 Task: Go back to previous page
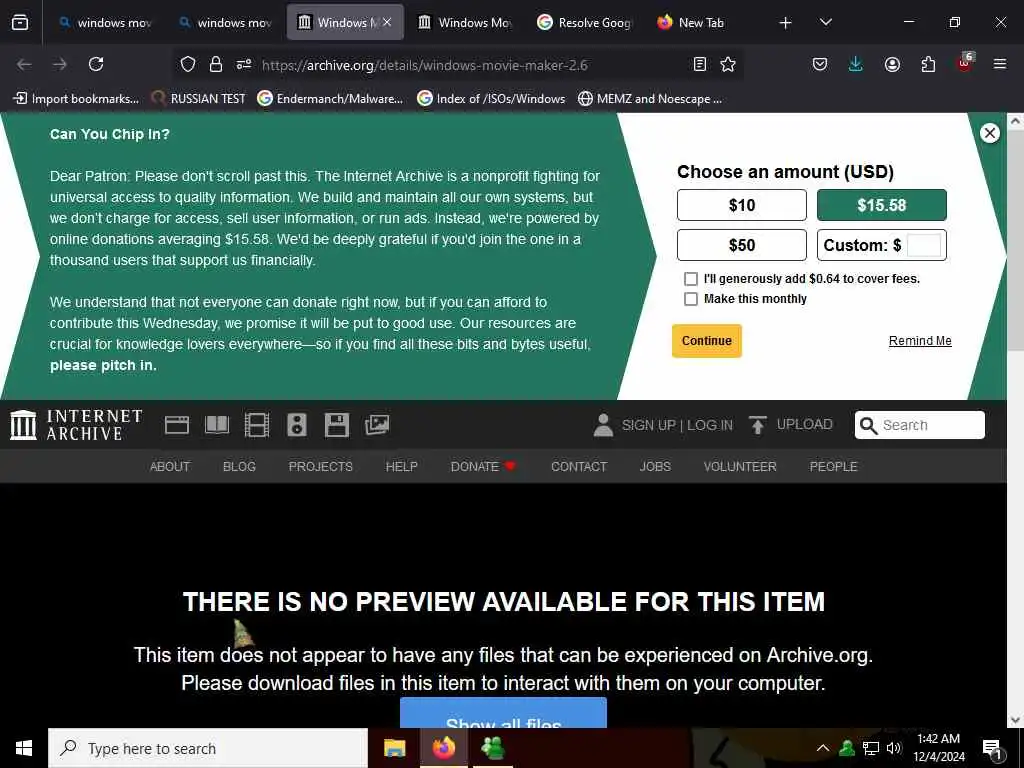click(24, 64)
